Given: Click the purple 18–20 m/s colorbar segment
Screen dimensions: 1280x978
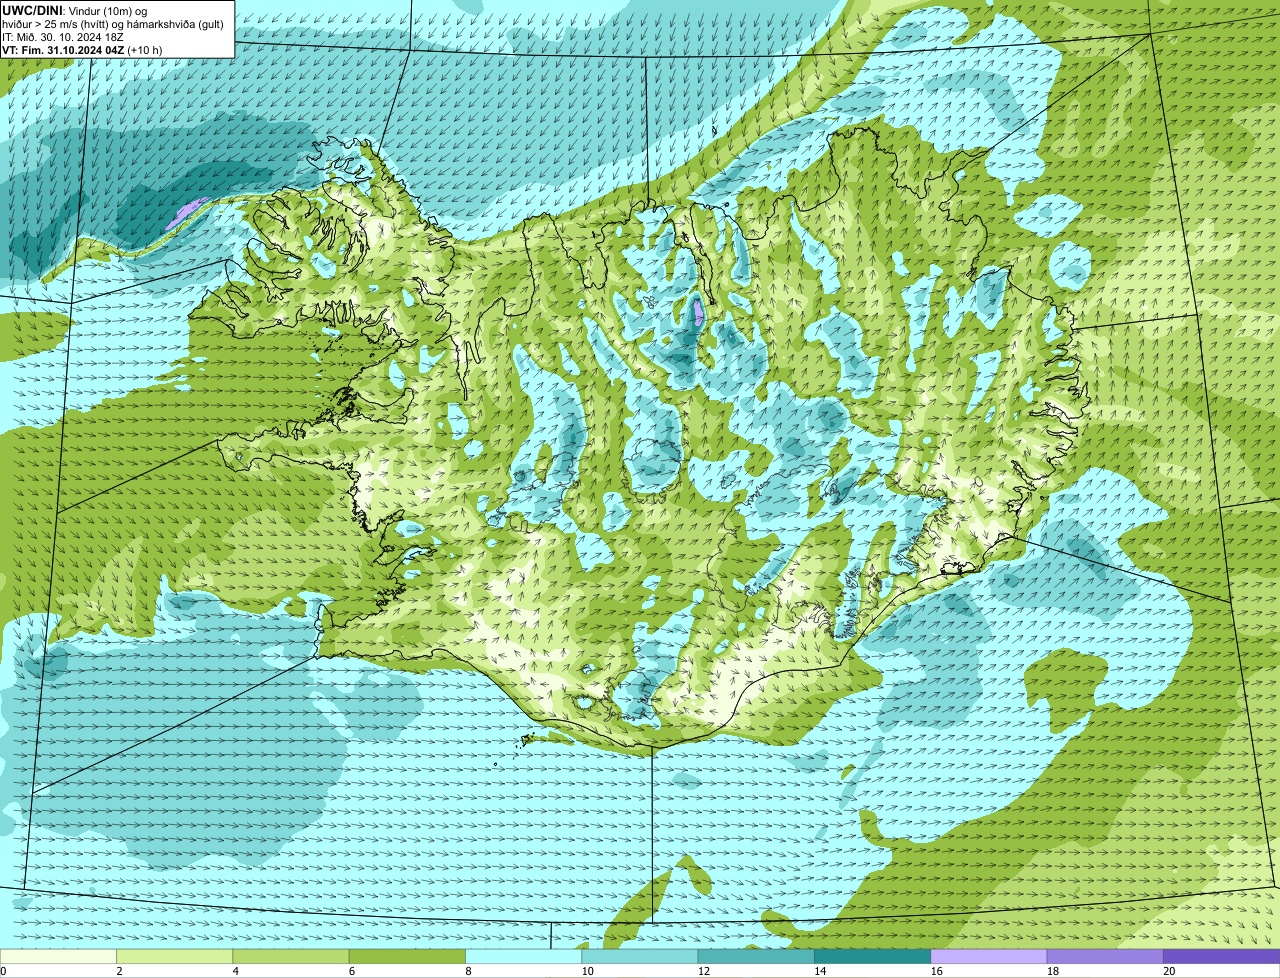Looking at the screenshot, I should [x=1105, y=956].
